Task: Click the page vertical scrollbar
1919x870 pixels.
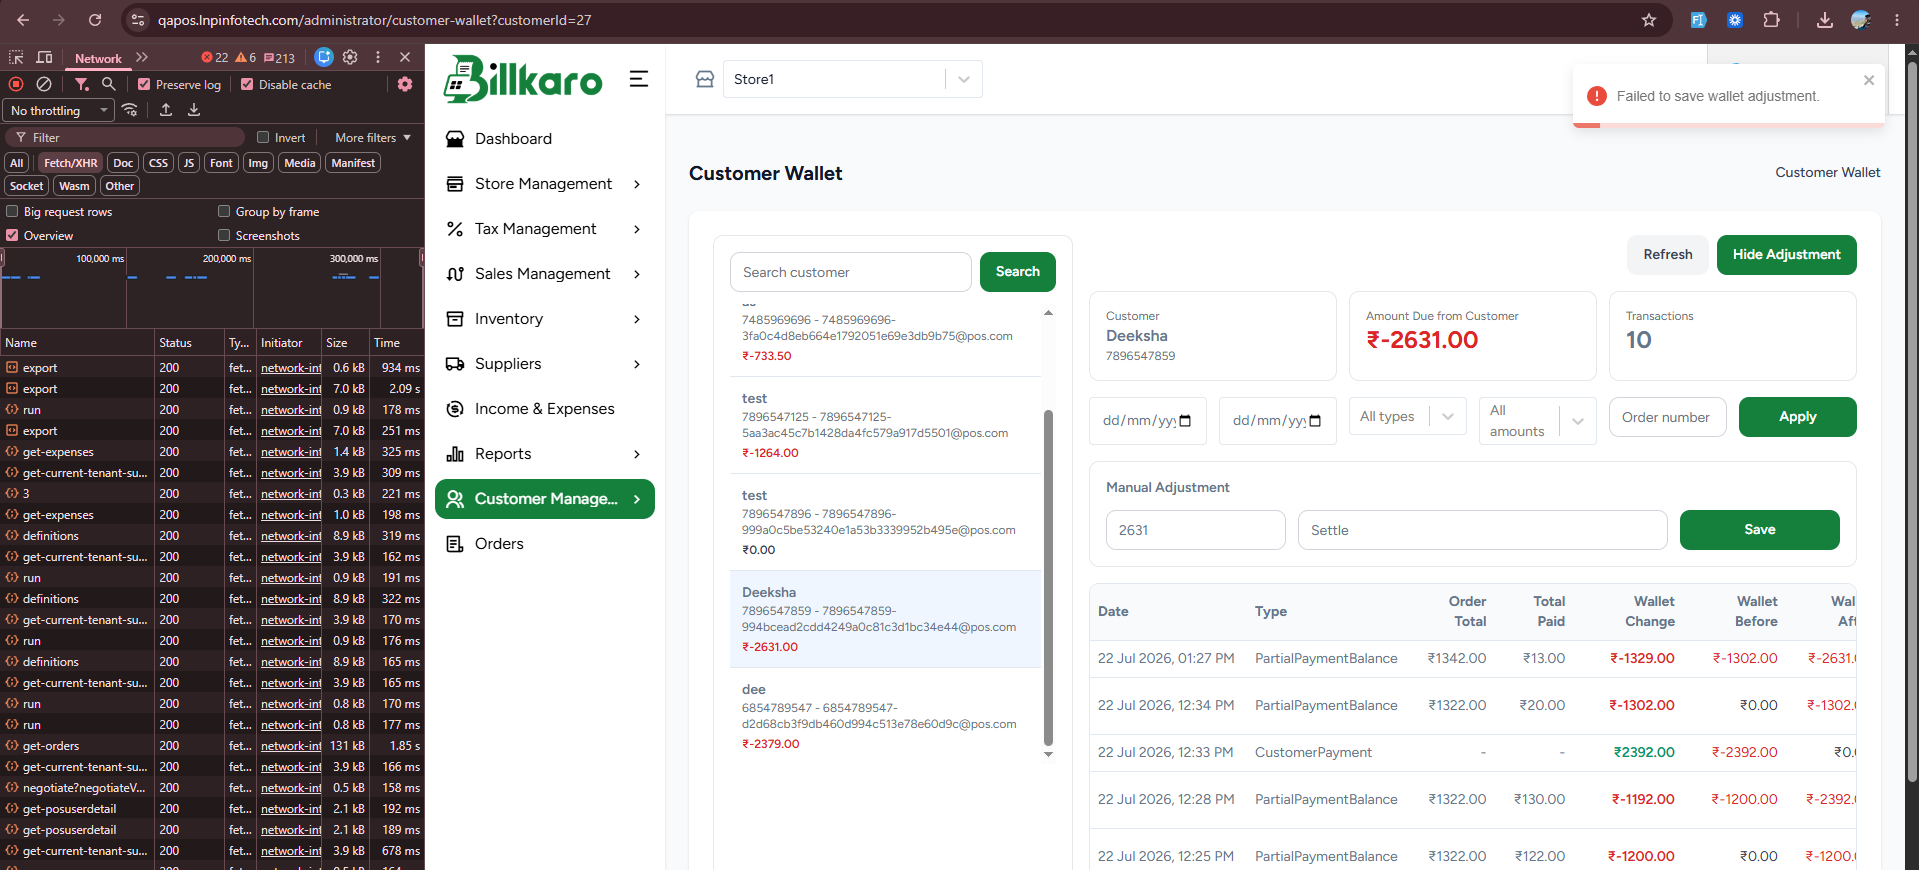Action: click(1912, 420)
